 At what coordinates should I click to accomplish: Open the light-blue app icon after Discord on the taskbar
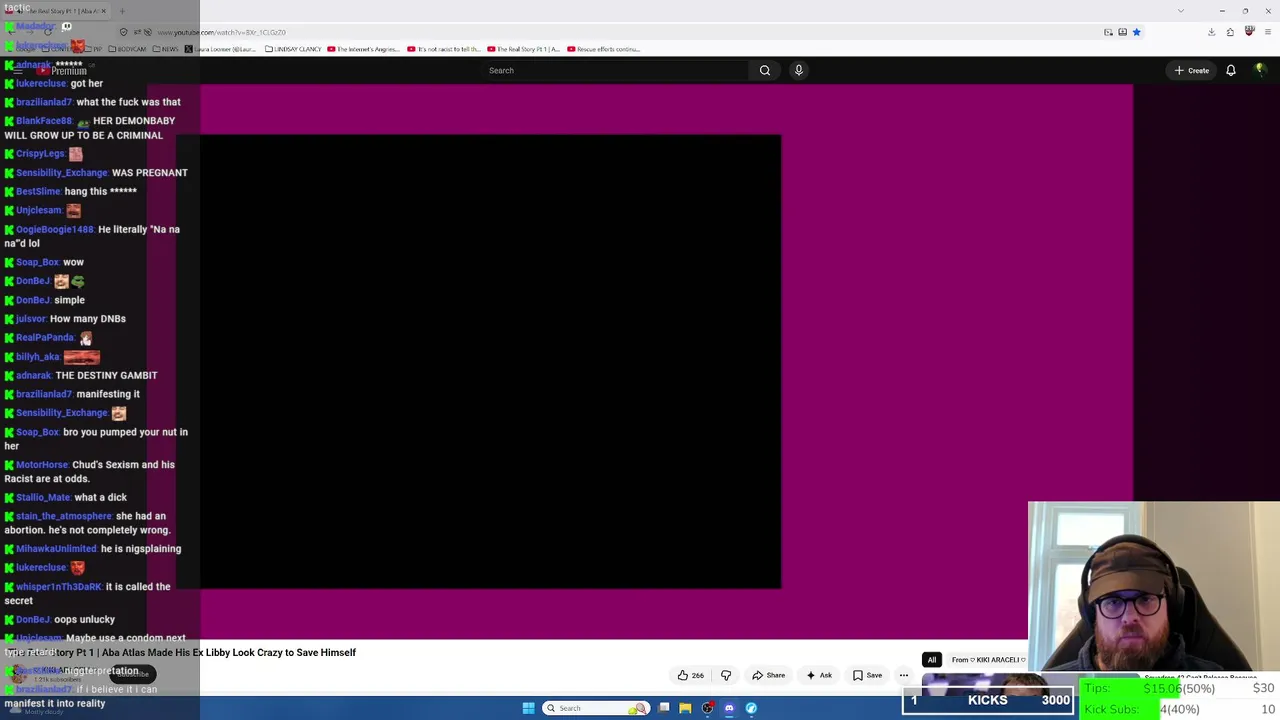click(x=751, y=708)
